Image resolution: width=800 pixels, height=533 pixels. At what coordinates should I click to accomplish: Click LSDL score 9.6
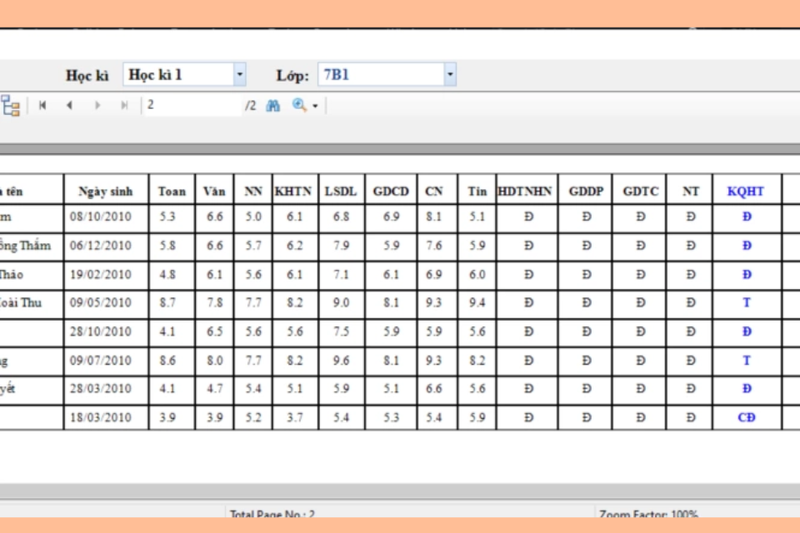point(341,361)
